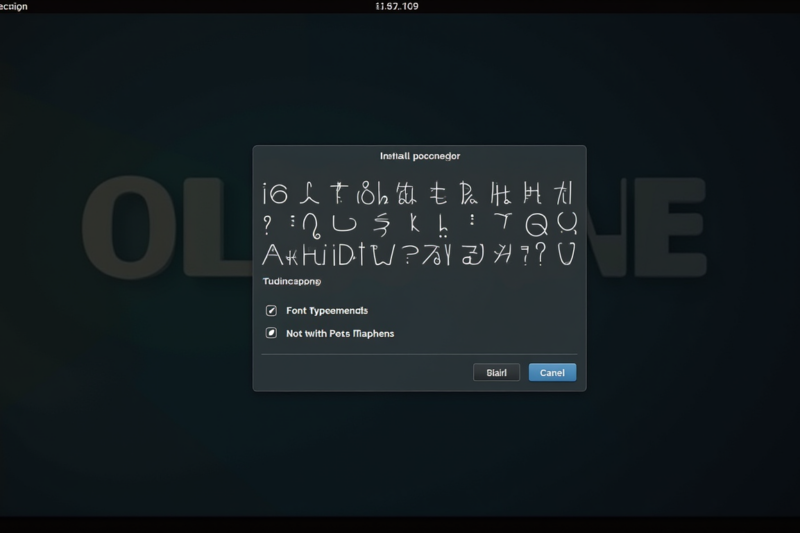Toggle the Not twith Pets Maphens checkbox
The width and height of the screenshot is (800, 533).
271,333
